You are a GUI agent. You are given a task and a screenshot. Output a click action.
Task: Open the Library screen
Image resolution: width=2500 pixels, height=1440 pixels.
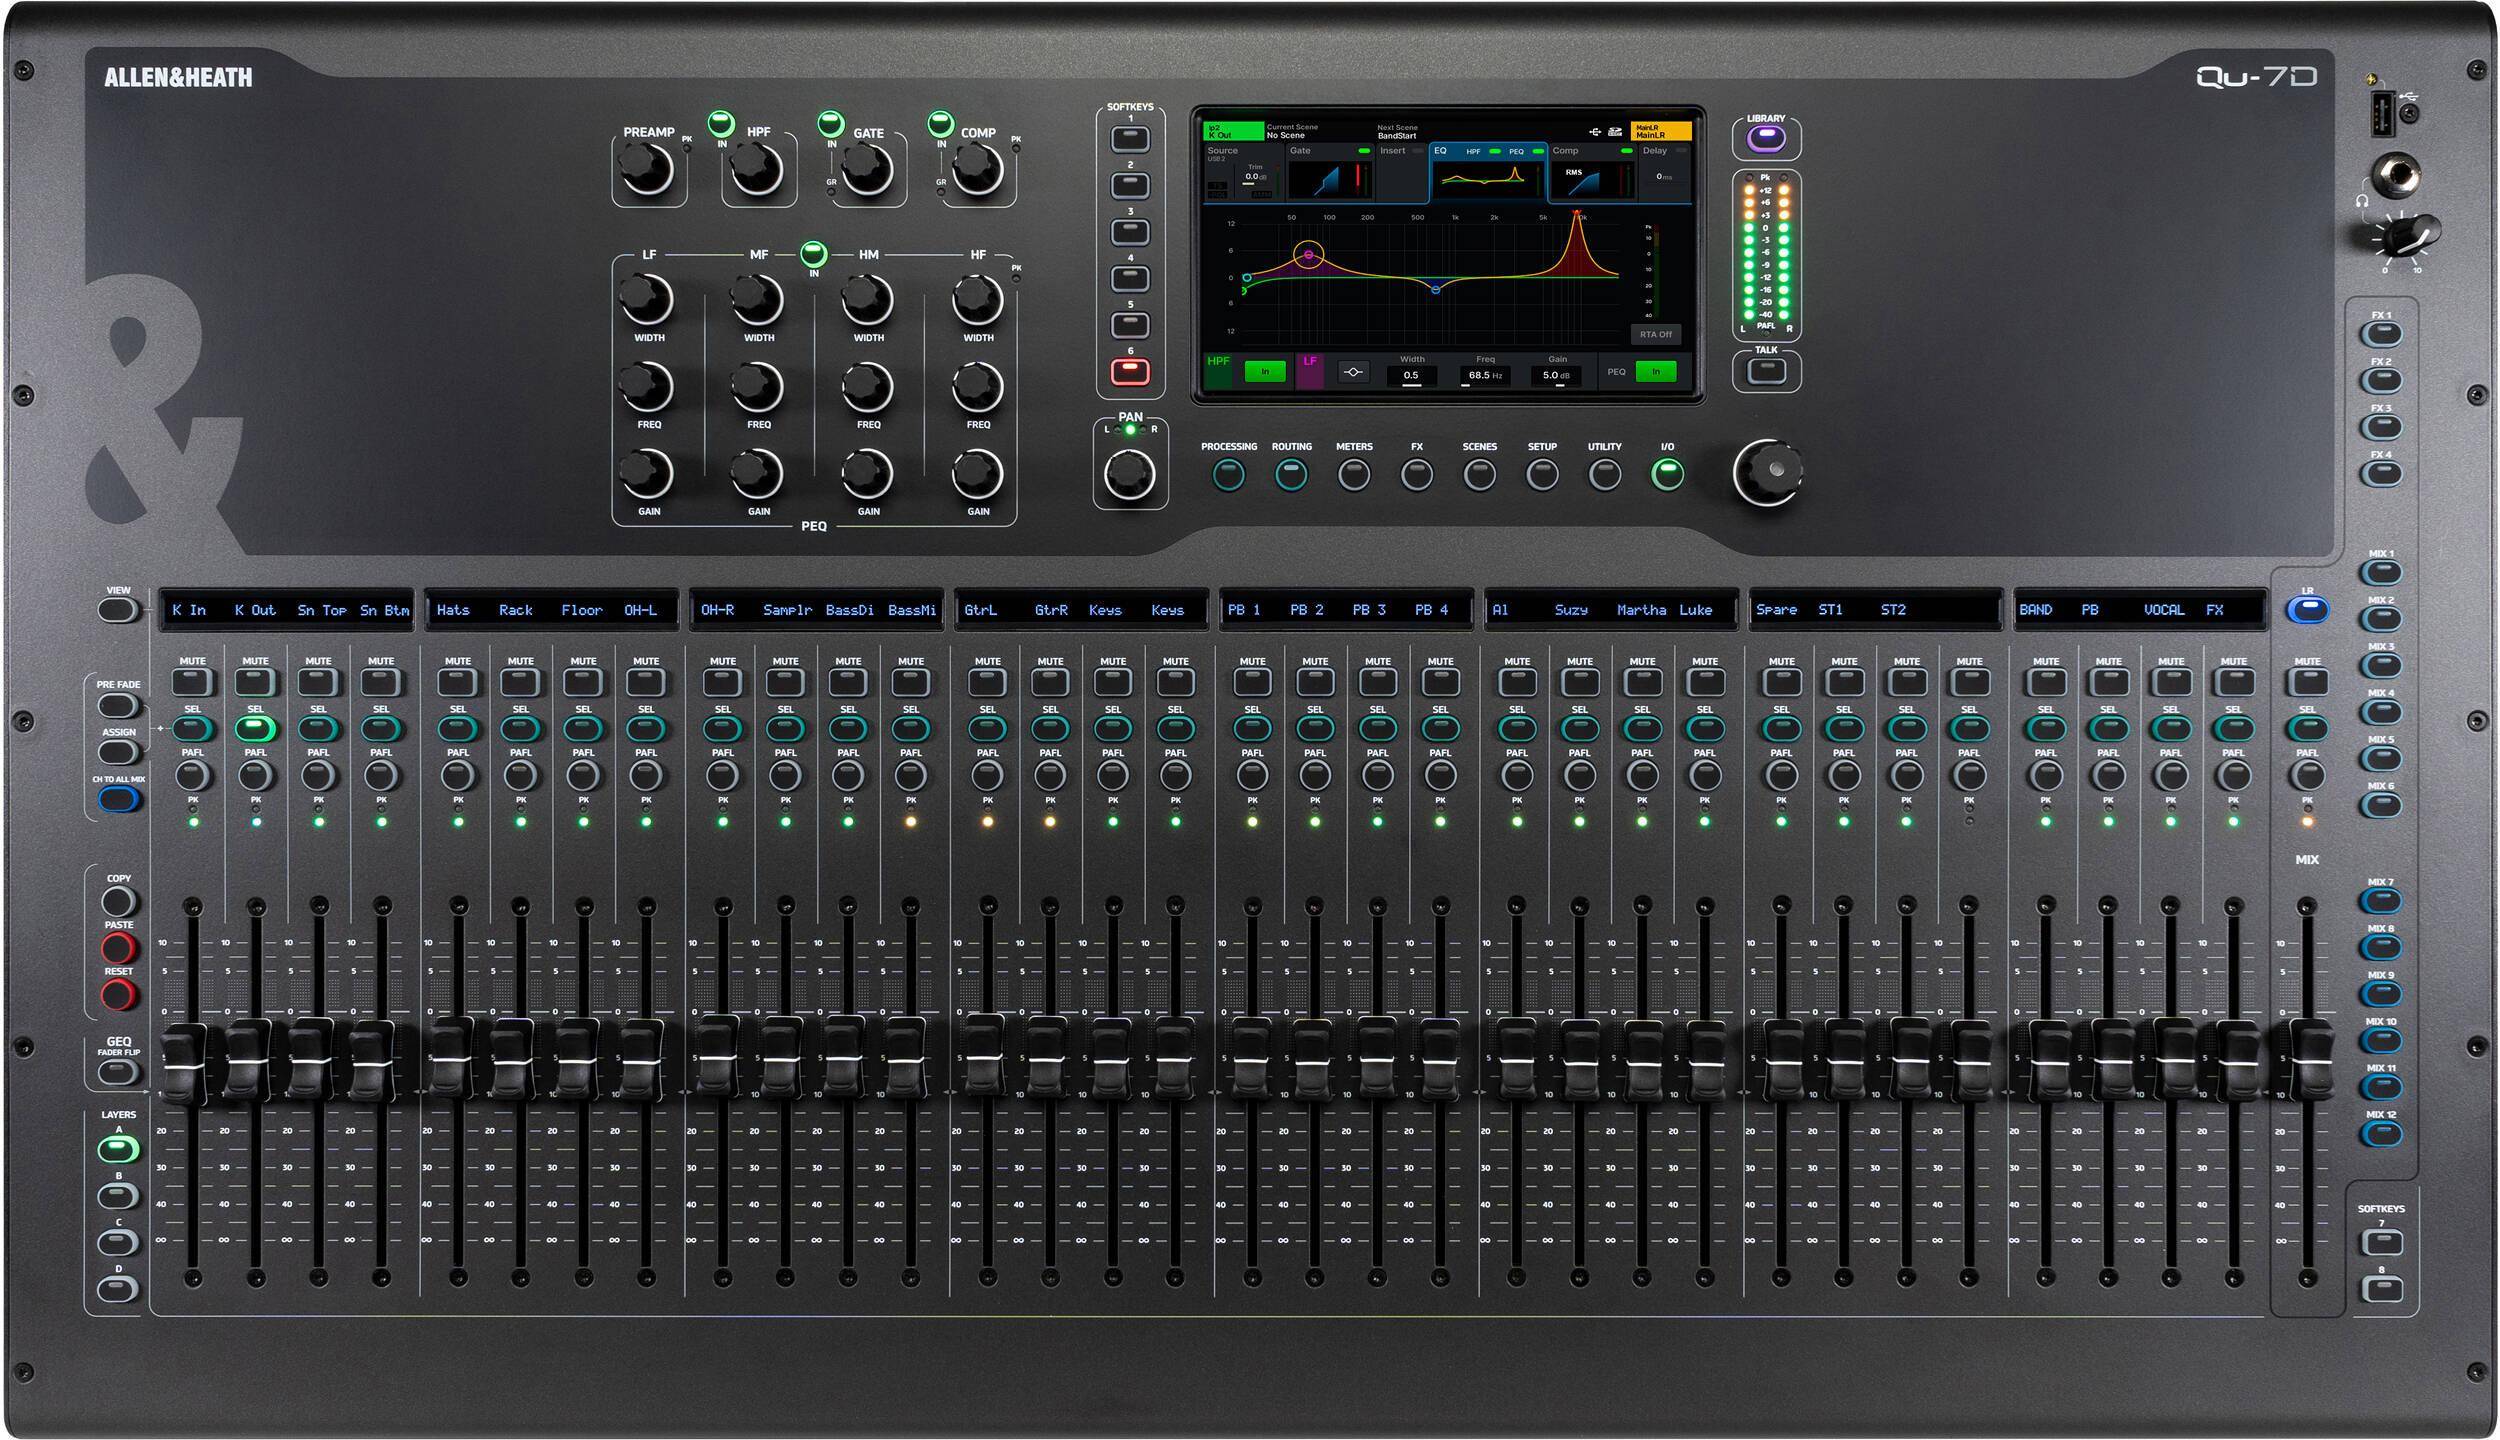[1767, 137]
